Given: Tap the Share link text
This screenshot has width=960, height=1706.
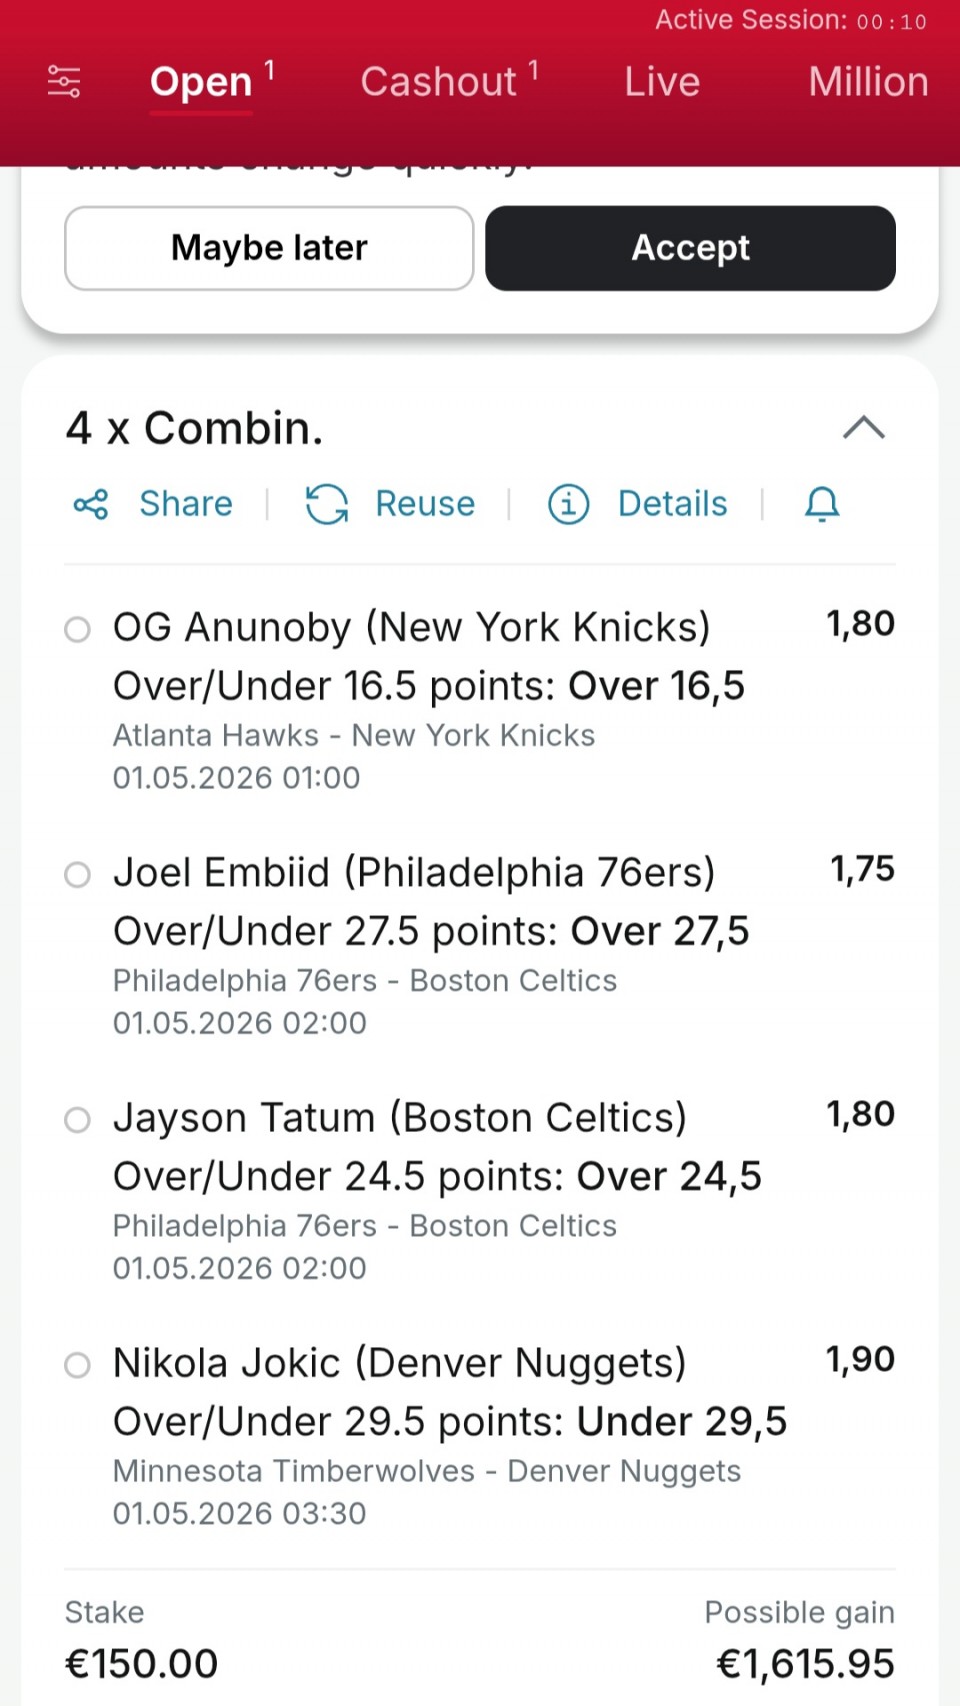Looking at the screenshot, I should pos(186,504).
